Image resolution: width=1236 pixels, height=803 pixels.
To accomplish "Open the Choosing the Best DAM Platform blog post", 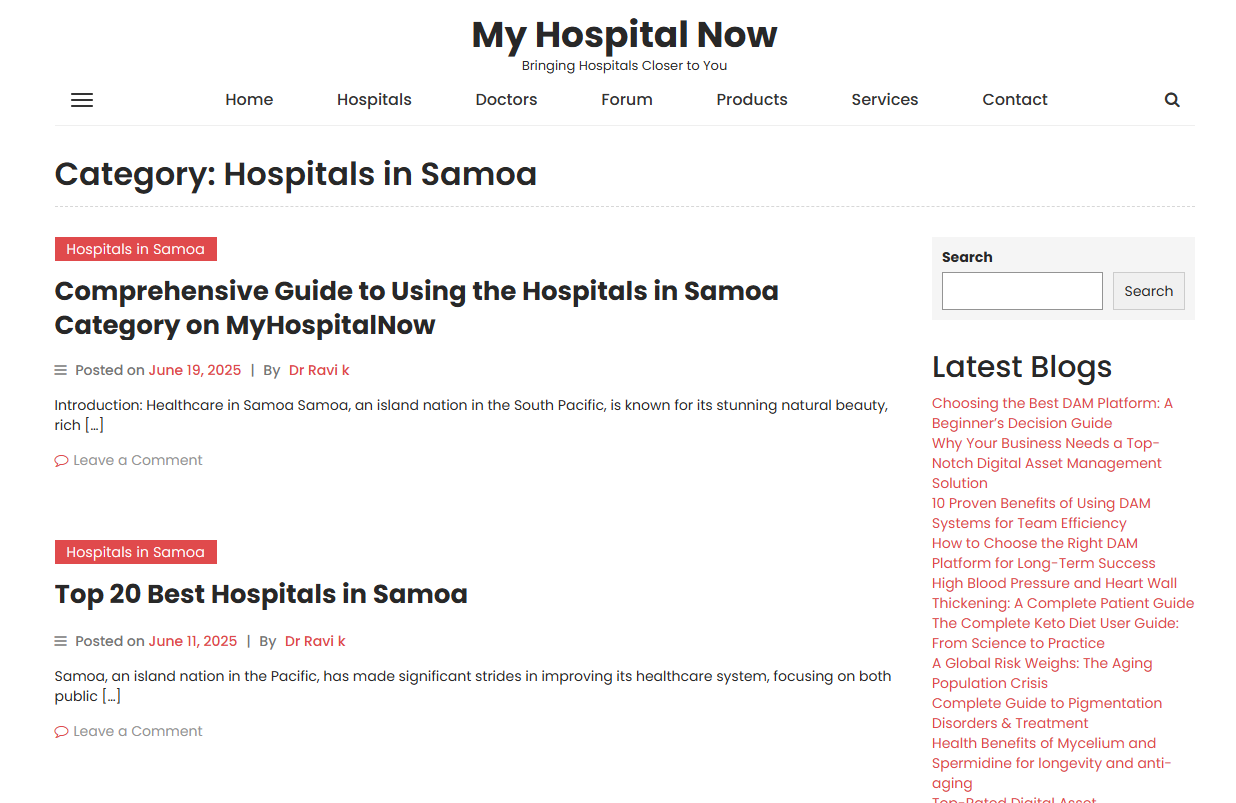I will click(x=1052, y=412).
